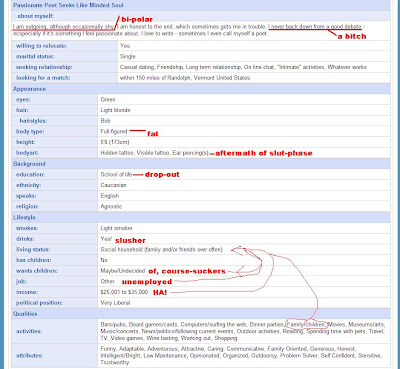Click the "has children:" label
400x369 pixels.
click(x=33, y=260)
